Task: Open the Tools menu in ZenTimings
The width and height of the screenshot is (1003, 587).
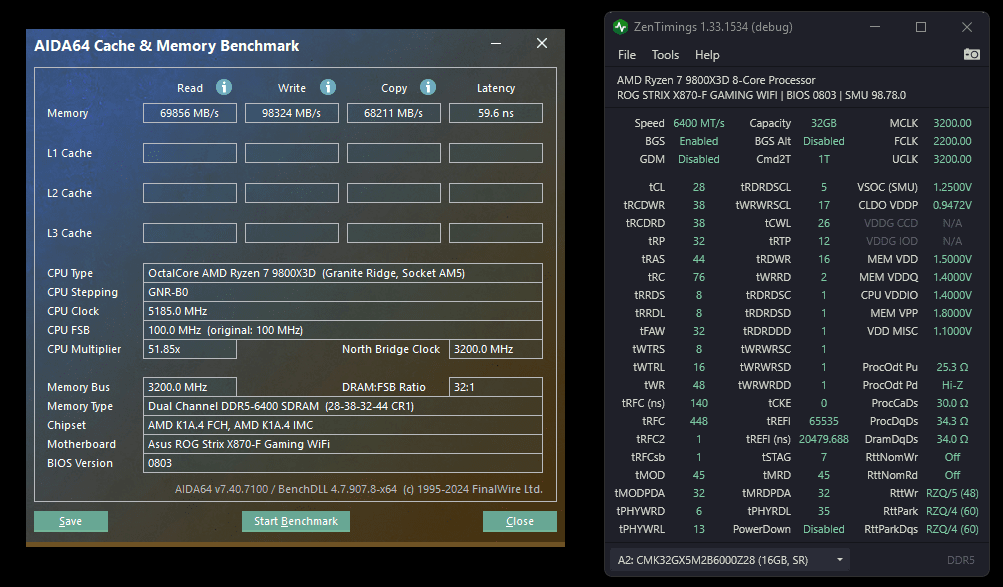Action: pos(665,55)
